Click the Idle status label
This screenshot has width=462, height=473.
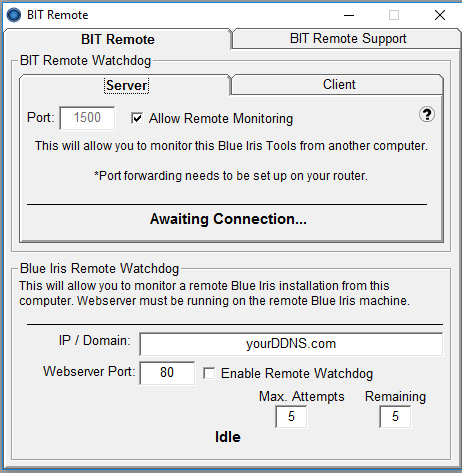(228, 437)
